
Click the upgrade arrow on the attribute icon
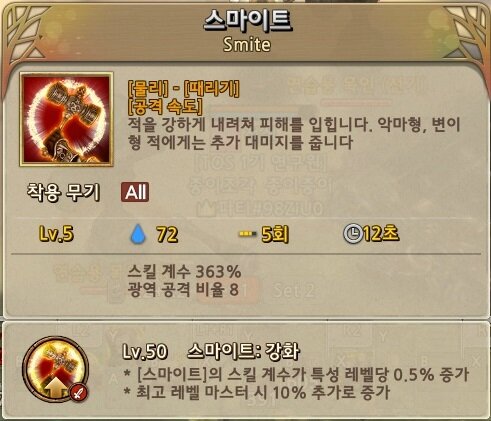click(56, 388)
